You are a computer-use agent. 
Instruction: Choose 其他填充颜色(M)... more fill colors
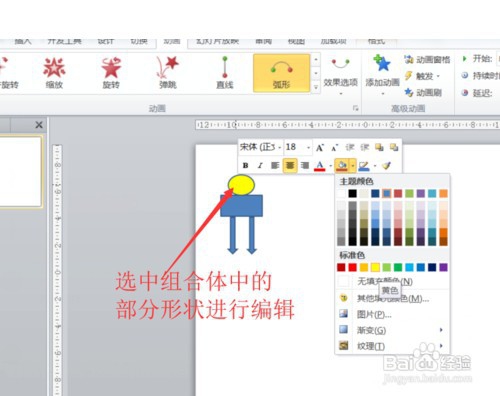[x=392, y=298]
